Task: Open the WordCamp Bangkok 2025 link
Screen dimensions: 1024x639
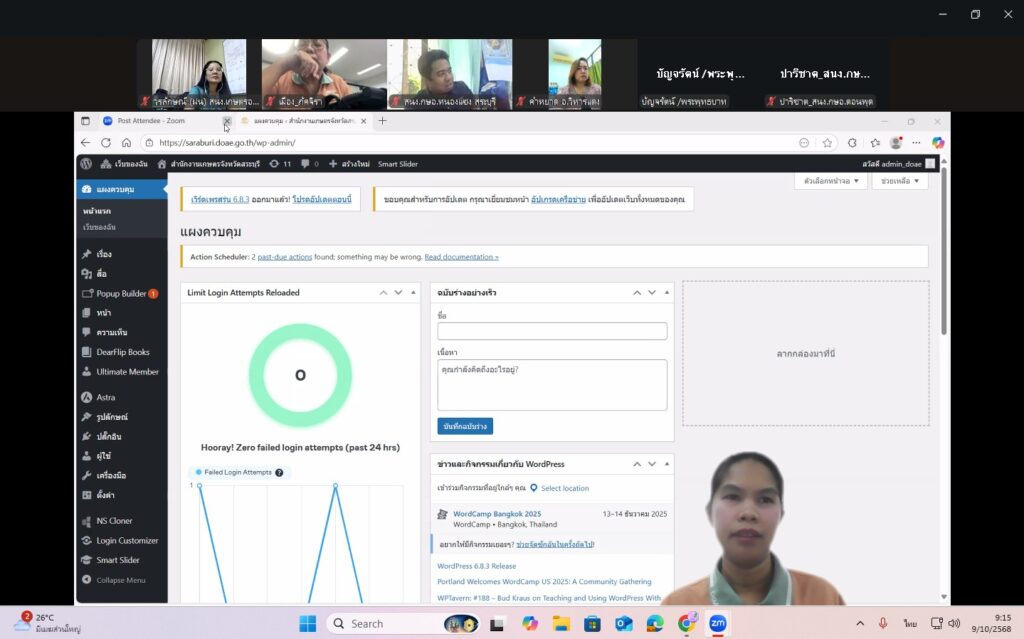Action: click(x=497, y=514)
